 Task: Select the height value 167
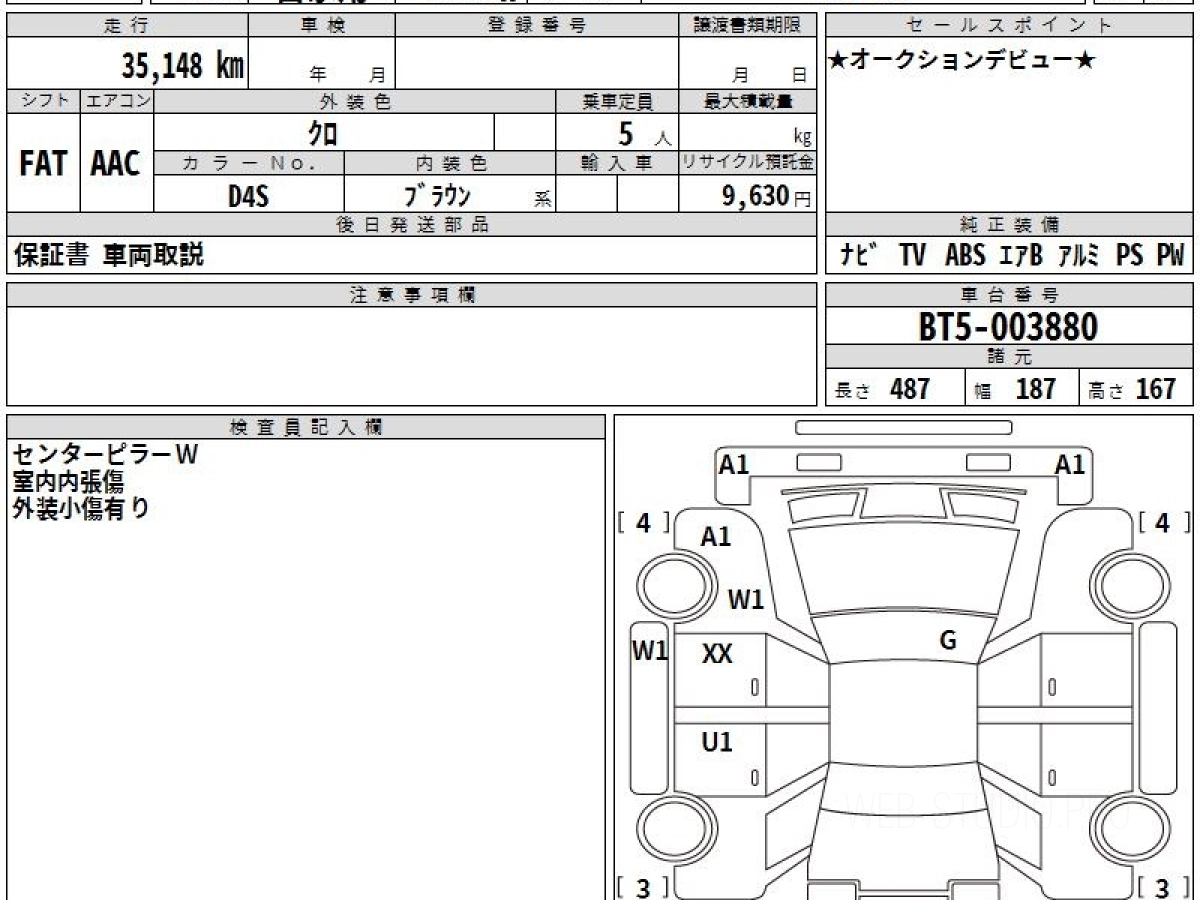pos(1155,389)
